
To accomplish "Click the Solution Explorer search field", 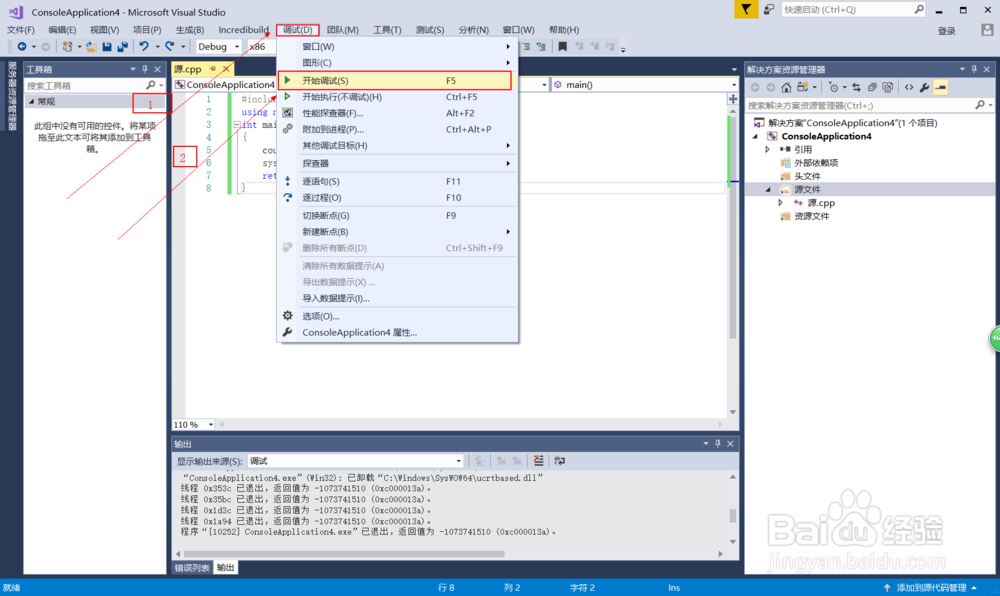I will [861, 105].
